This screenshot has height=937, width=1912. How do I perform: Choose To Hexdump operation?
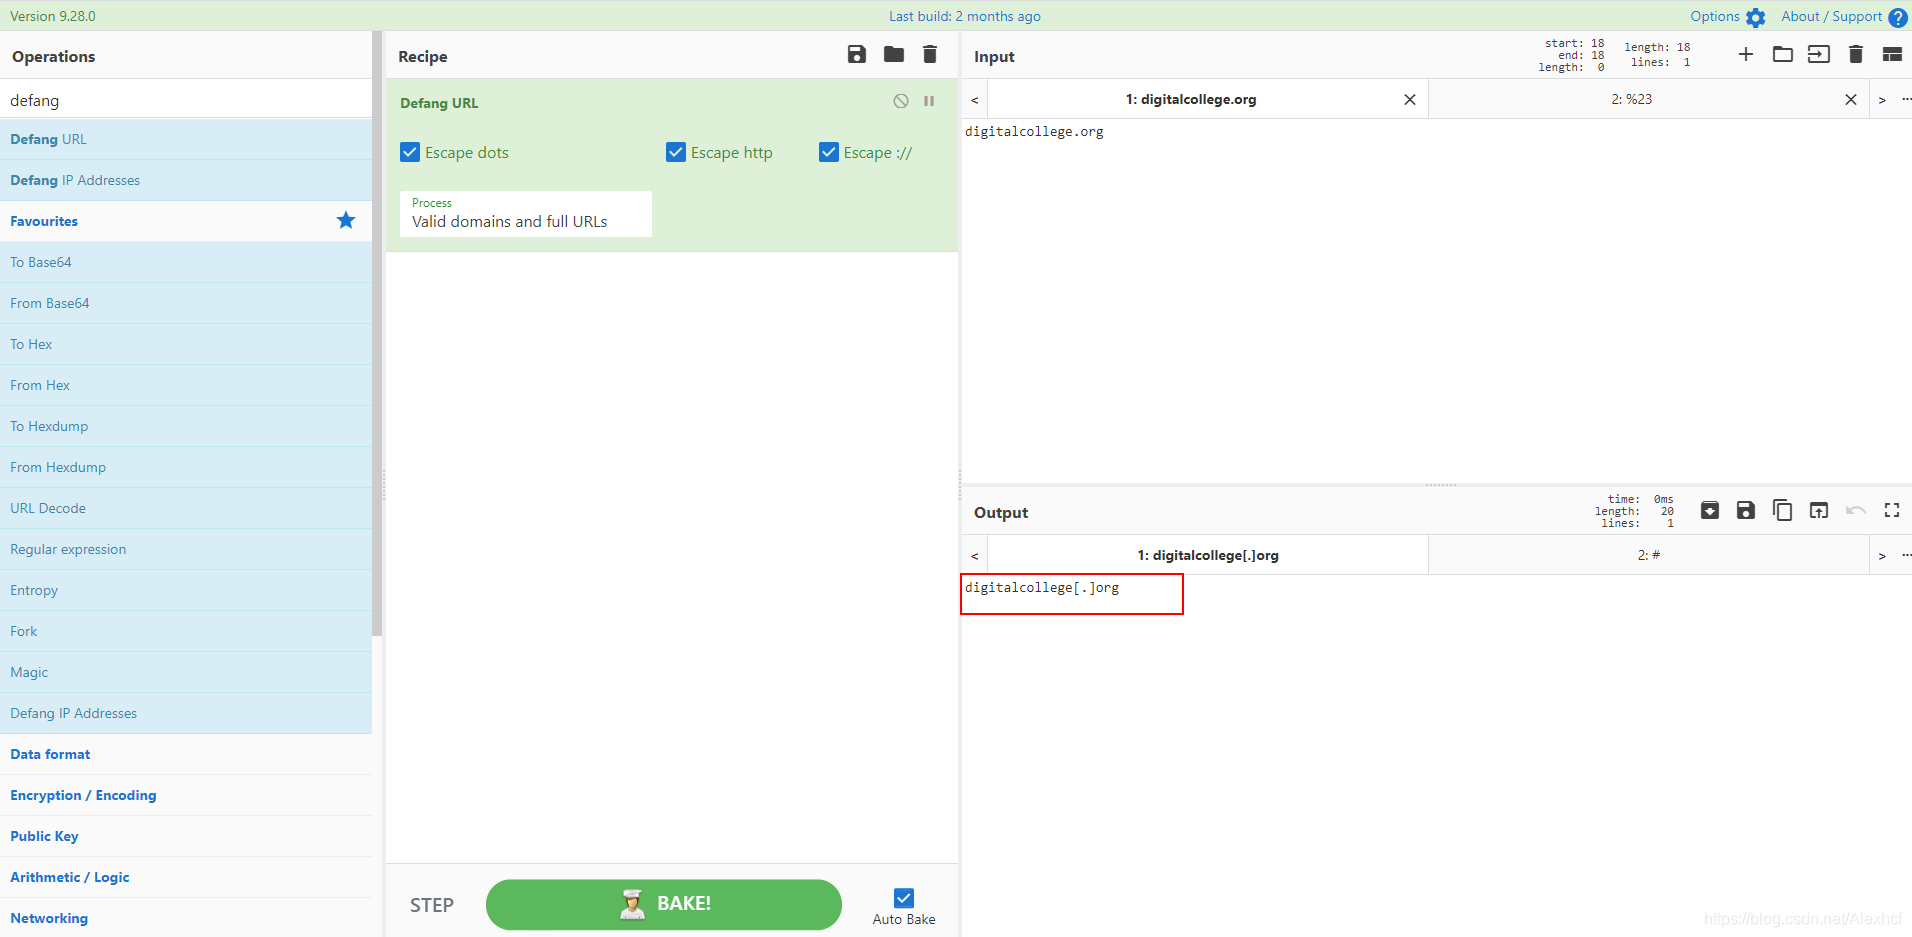pyautogui.click(x=186, y=426)
